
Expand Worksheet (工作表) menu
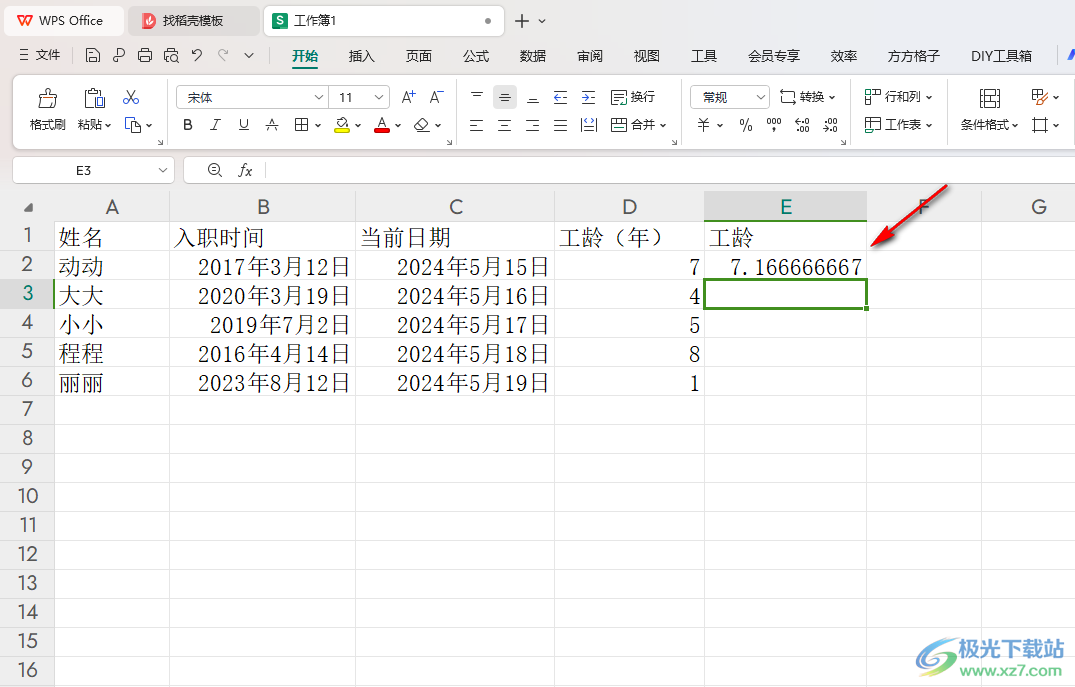coord(898,125)
